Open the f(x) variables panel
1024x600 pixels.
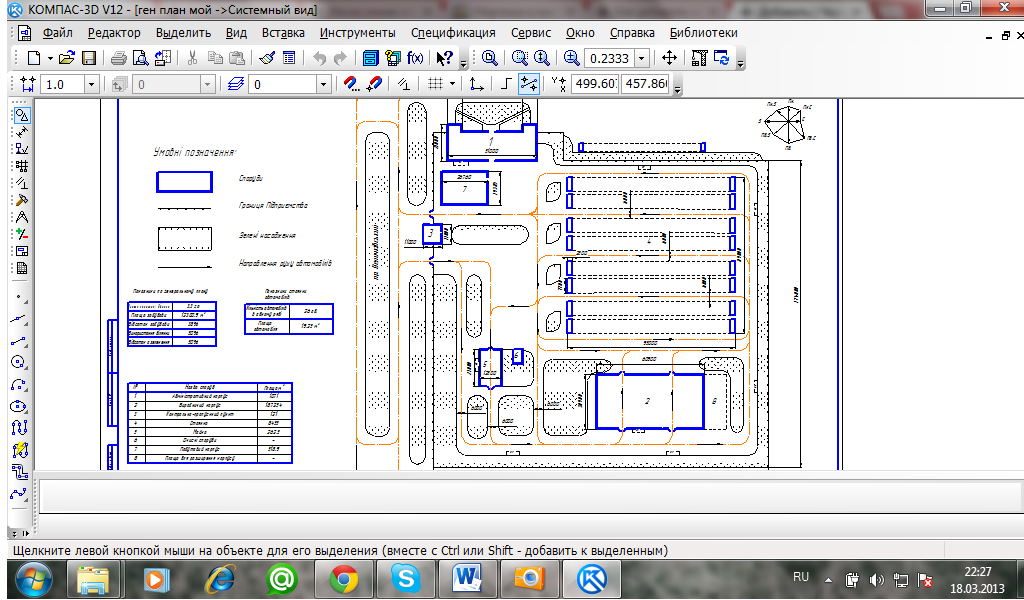pyautogui.click(x=415, y=58)
